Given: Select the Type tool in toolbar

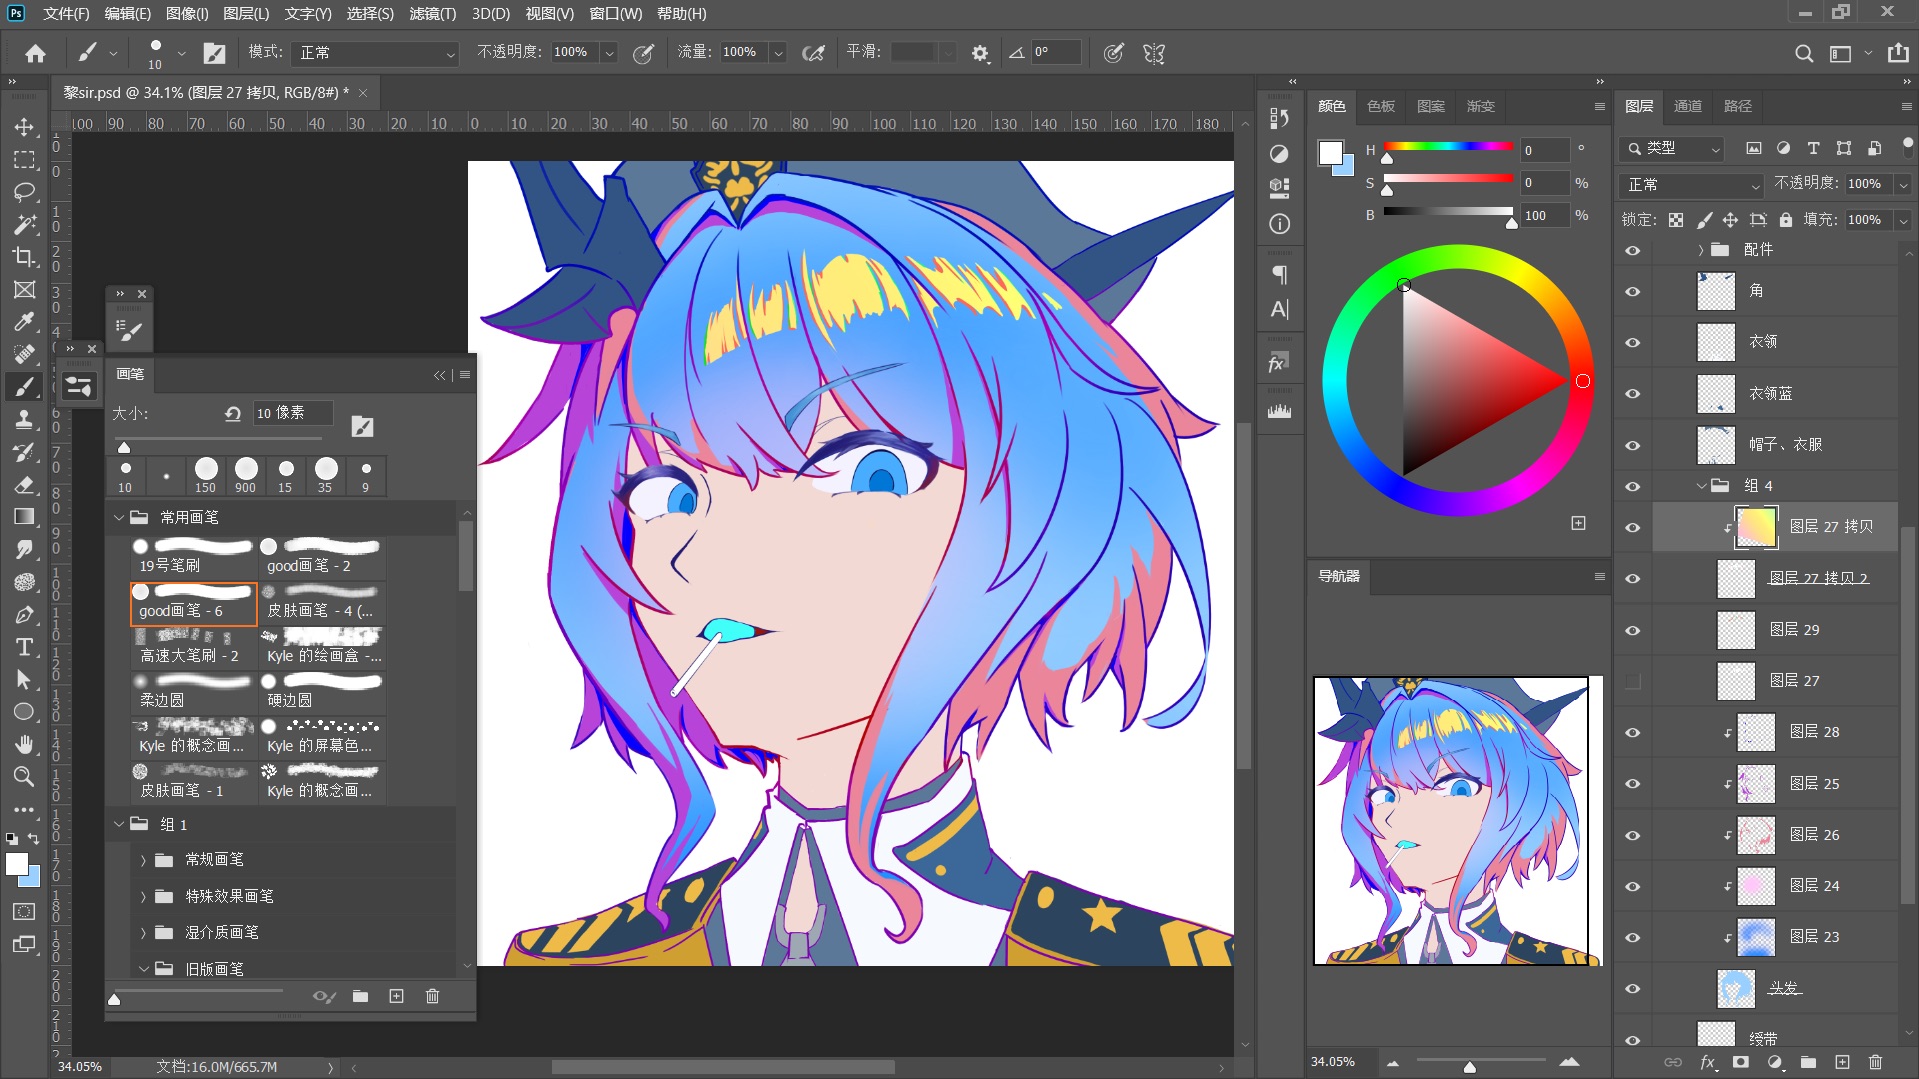Looking at the screenshot, I should (24, 647).
